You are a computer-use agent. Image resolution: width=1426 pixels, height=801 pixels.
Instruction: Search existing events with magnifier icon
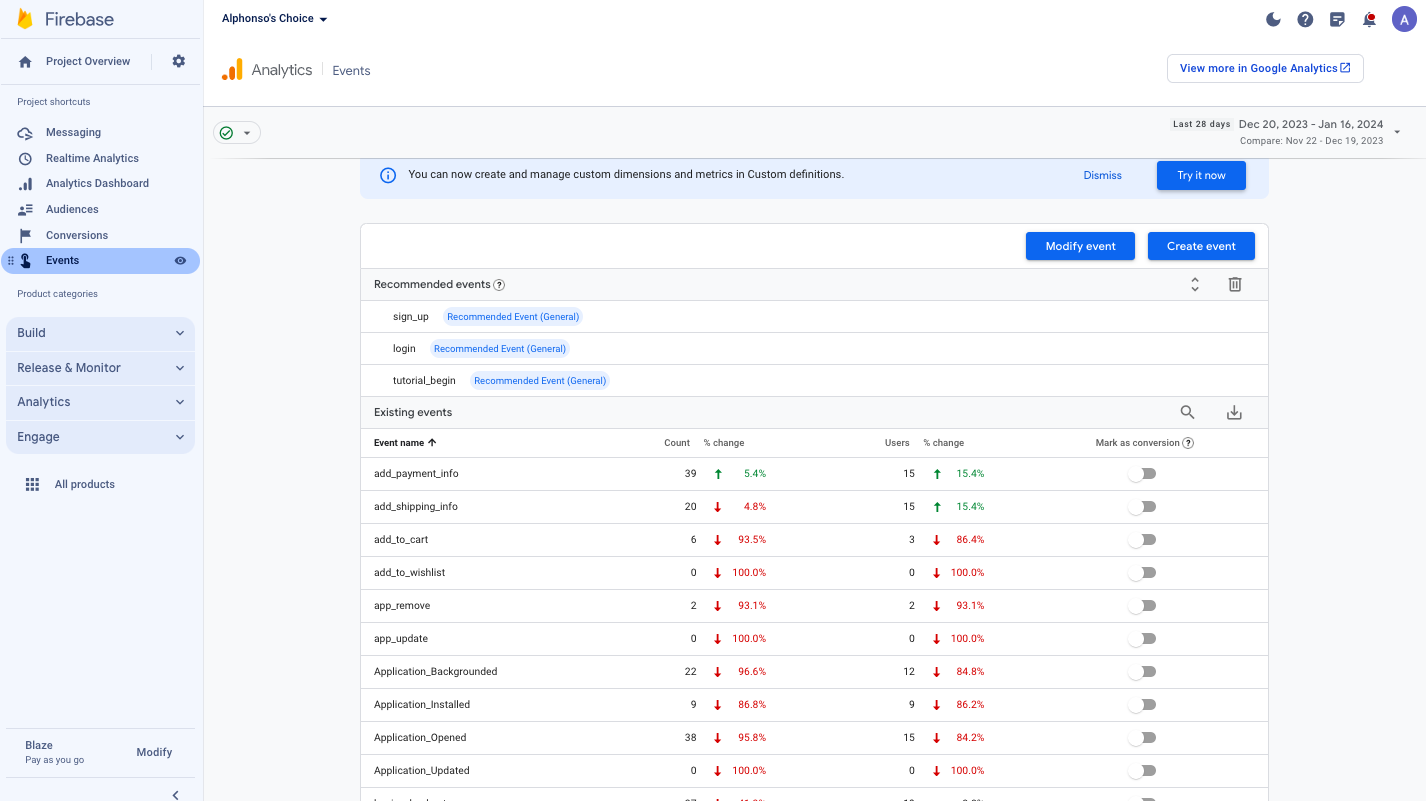point(1187,412)
